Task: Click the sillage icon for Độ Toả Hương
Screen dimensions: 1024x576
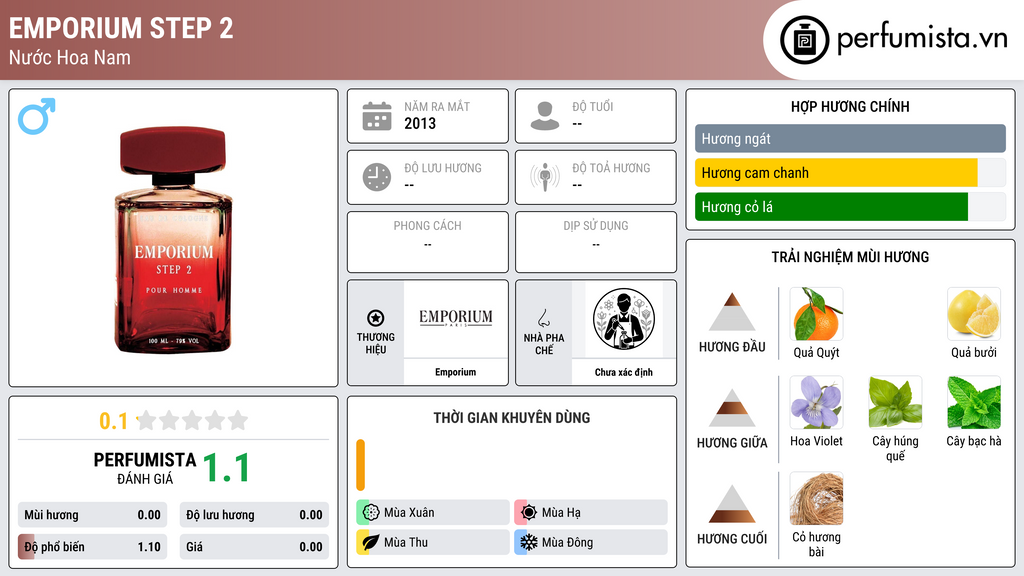Action: point(545,177)
